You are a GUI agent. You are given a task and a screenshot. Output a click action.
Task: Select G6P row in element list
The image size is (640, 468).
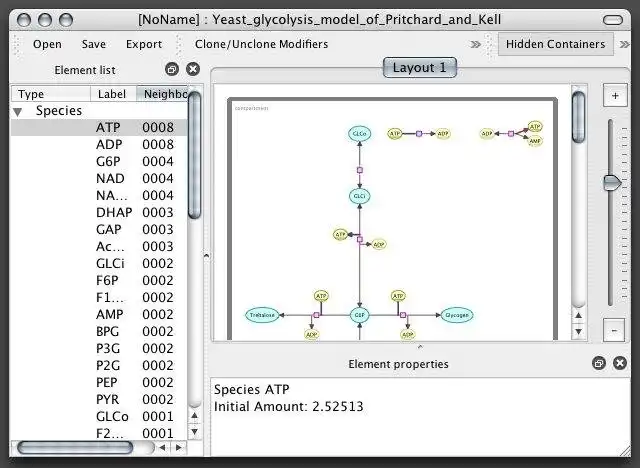[x=99, y=162]
